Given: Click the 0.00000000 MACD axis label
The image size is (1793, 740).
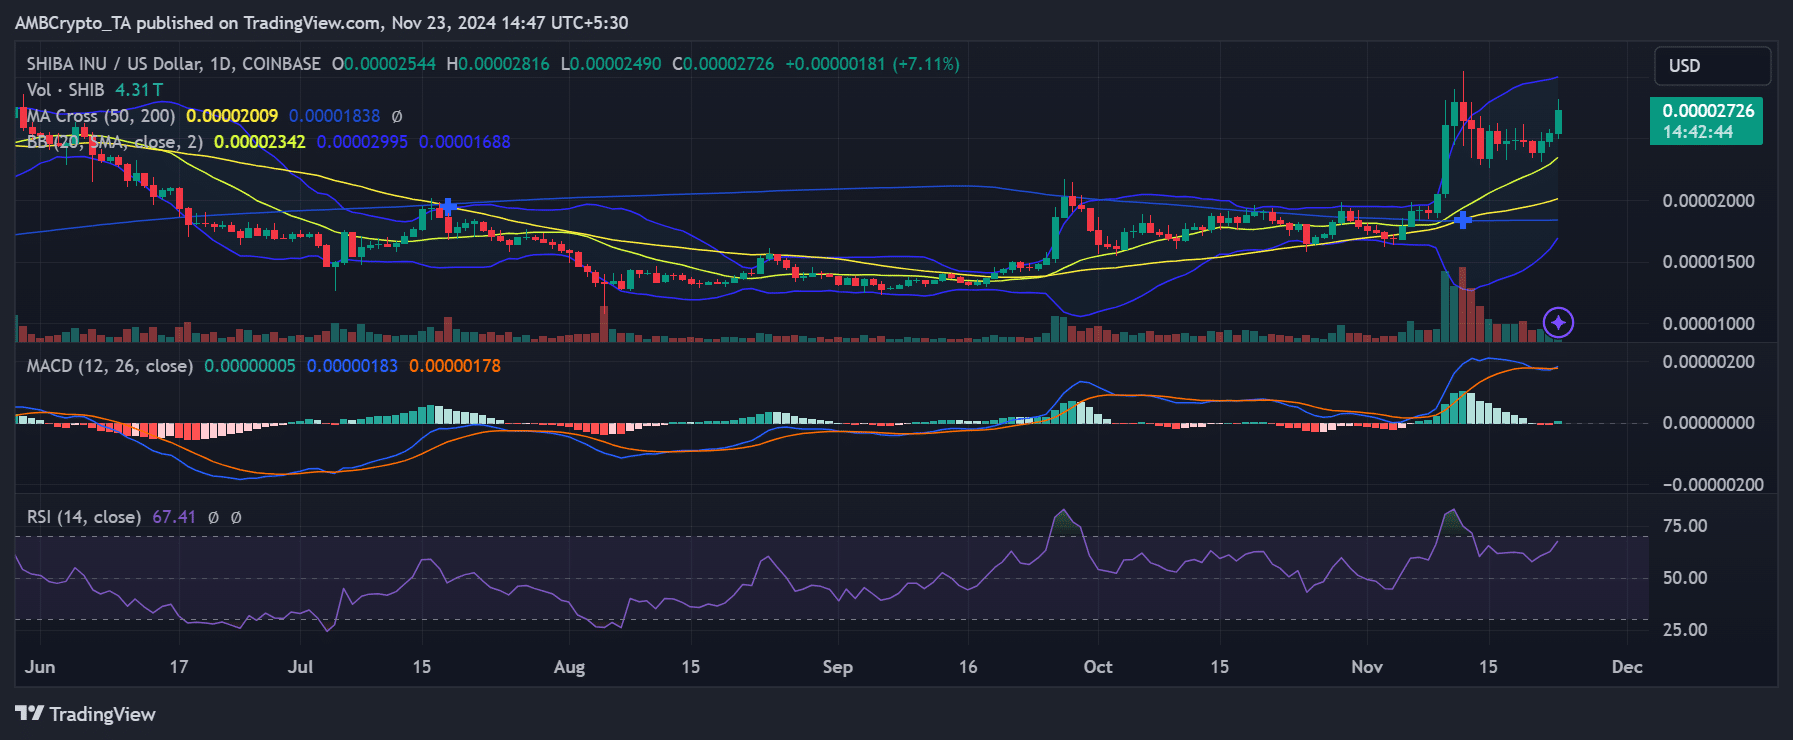Looking at the screenshot, I should click(1708, 423).
